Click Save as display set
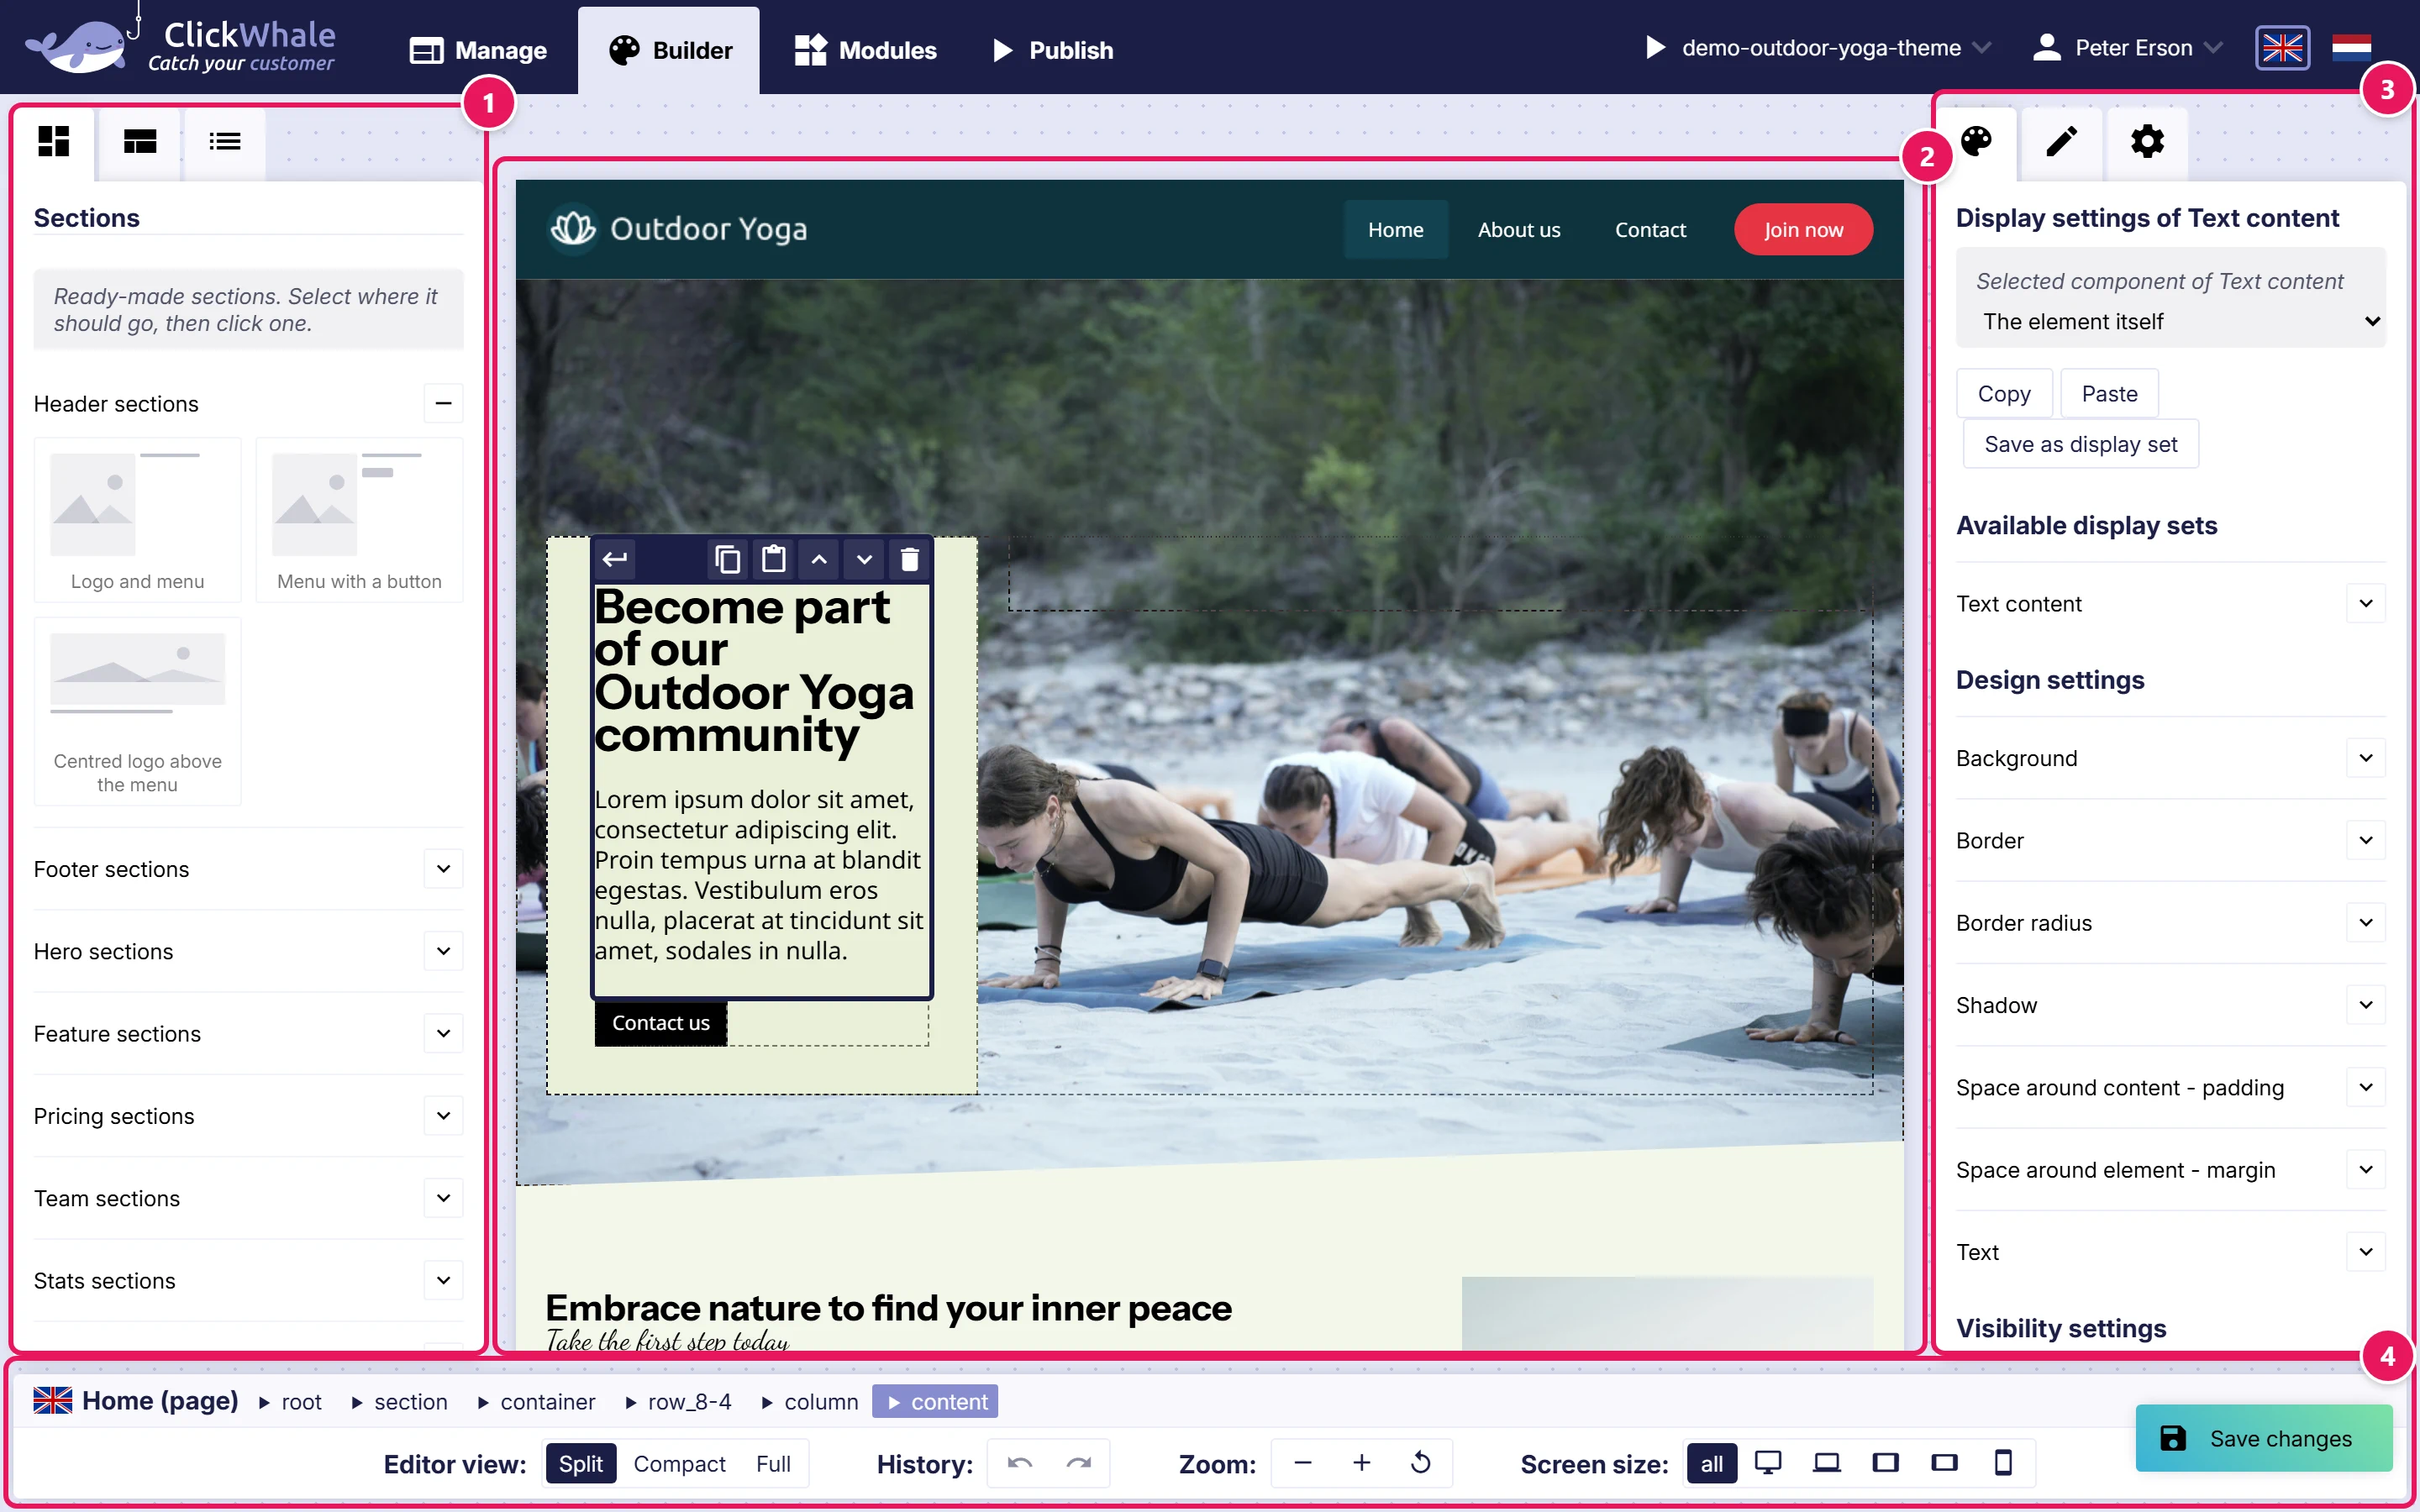This screenshot has height=1512, width=2420. (2080, 444)
